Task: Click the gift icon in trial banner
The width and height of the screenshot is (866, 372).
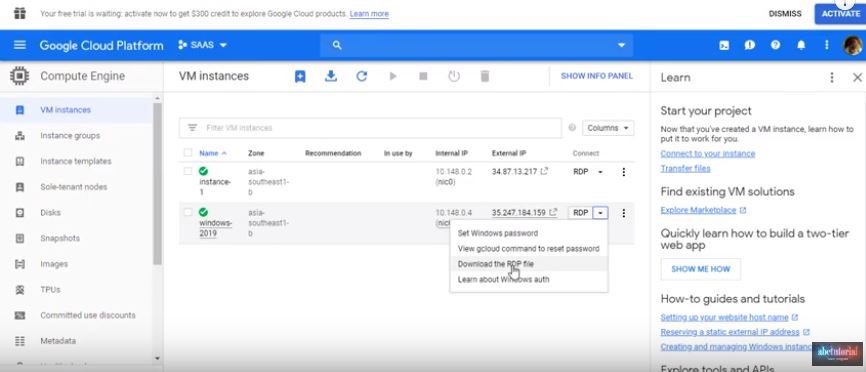Action: [x=20, y=13]
